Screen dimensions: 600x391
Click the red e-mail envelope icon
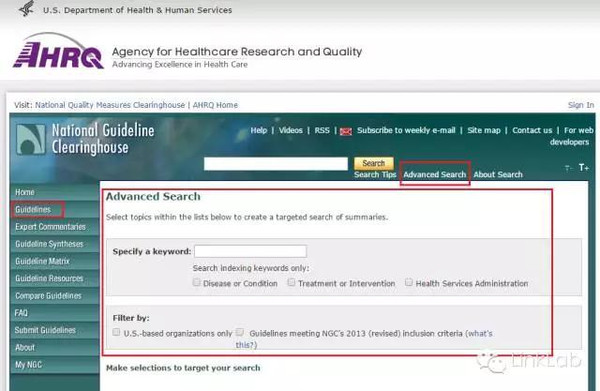coord(346,132)
